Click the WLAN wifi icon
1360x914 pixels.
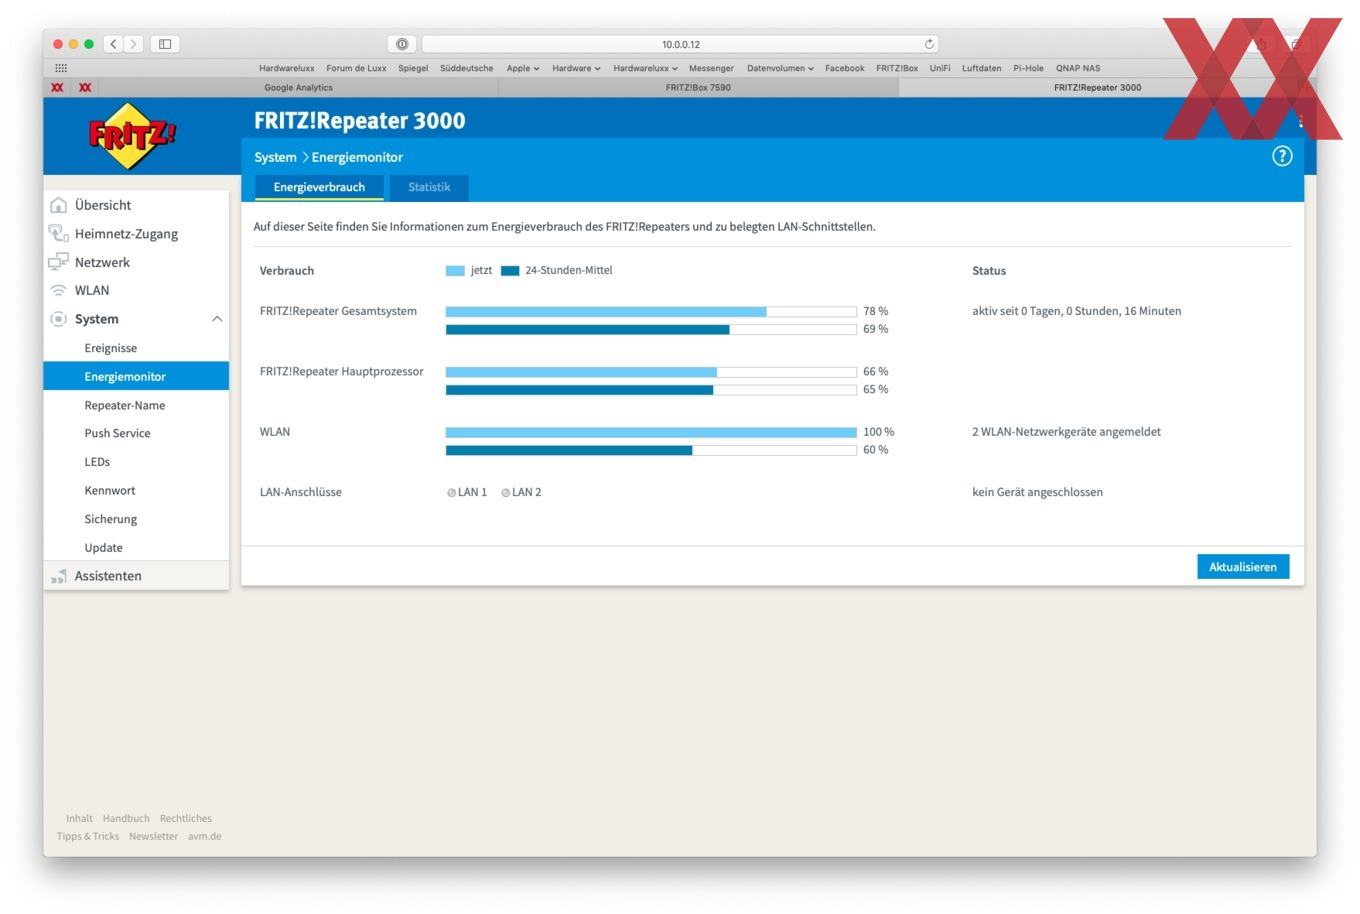click(x=58, y=290)
